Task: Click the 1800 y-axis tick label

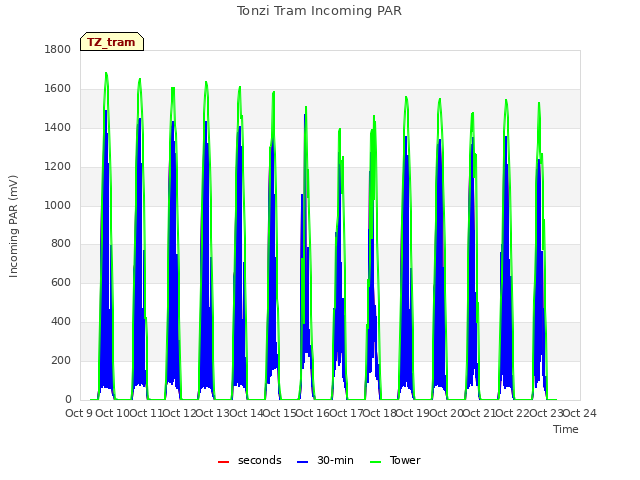Action: 58,49
